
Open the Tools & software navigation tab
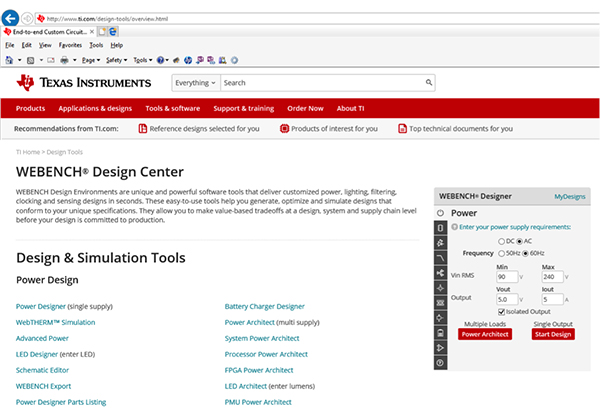pyautogui.click(x=172, y=108)
